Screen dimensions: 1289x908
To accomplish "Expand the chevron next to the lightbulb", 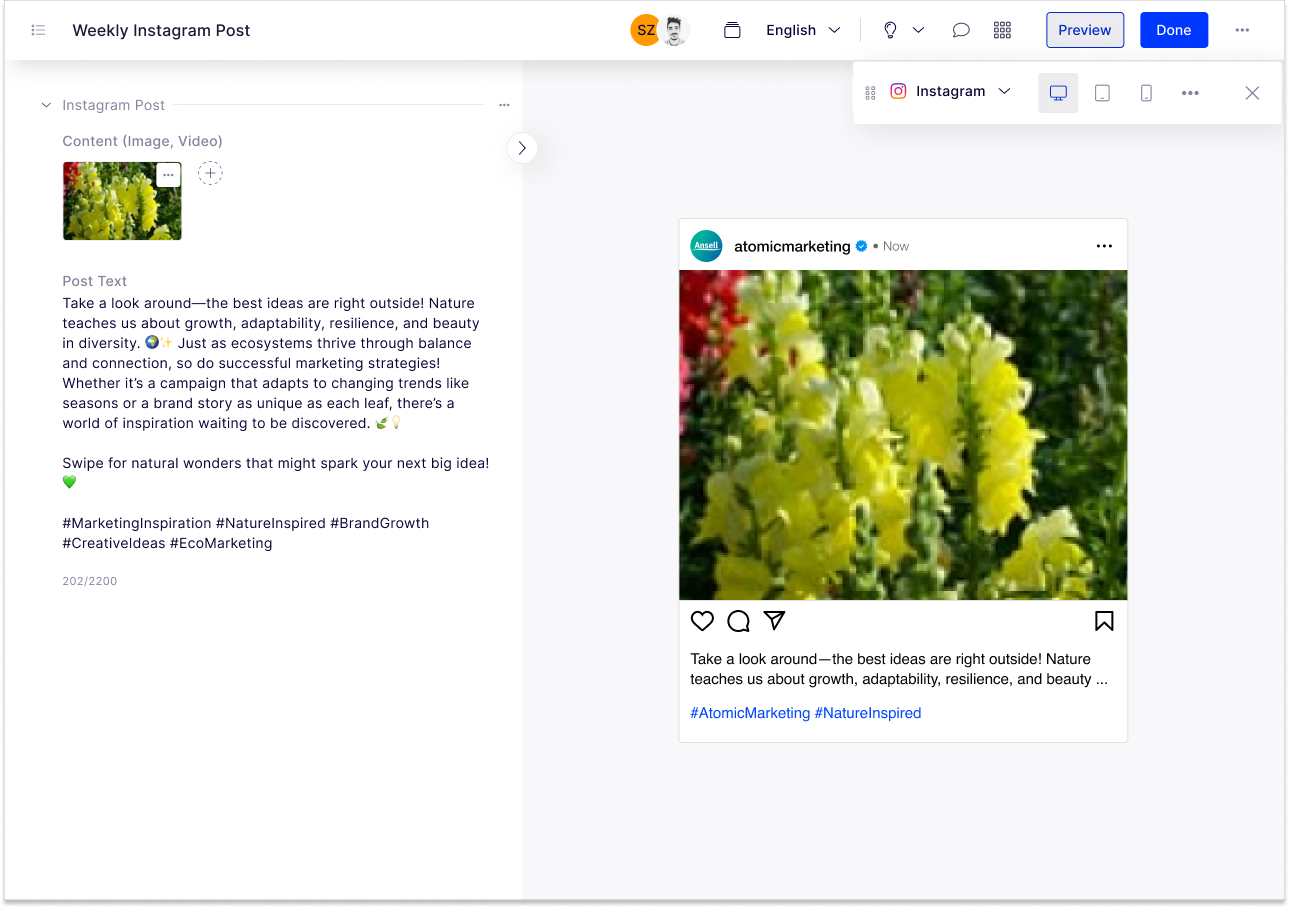I will 918,30.
